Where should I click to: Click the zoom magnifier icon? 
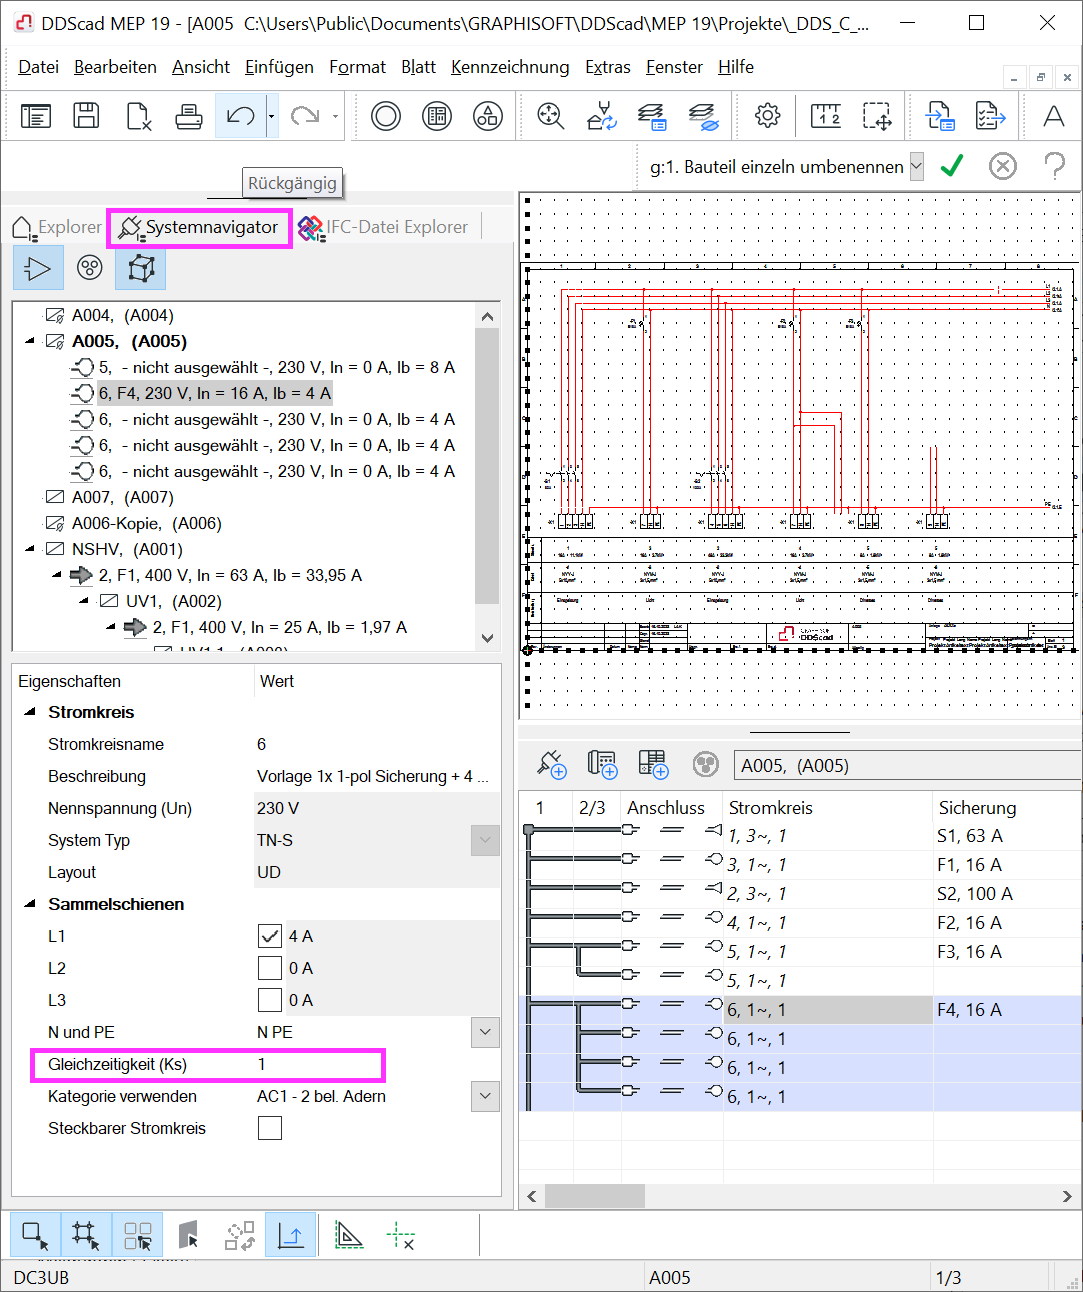(x=550, y=116)
